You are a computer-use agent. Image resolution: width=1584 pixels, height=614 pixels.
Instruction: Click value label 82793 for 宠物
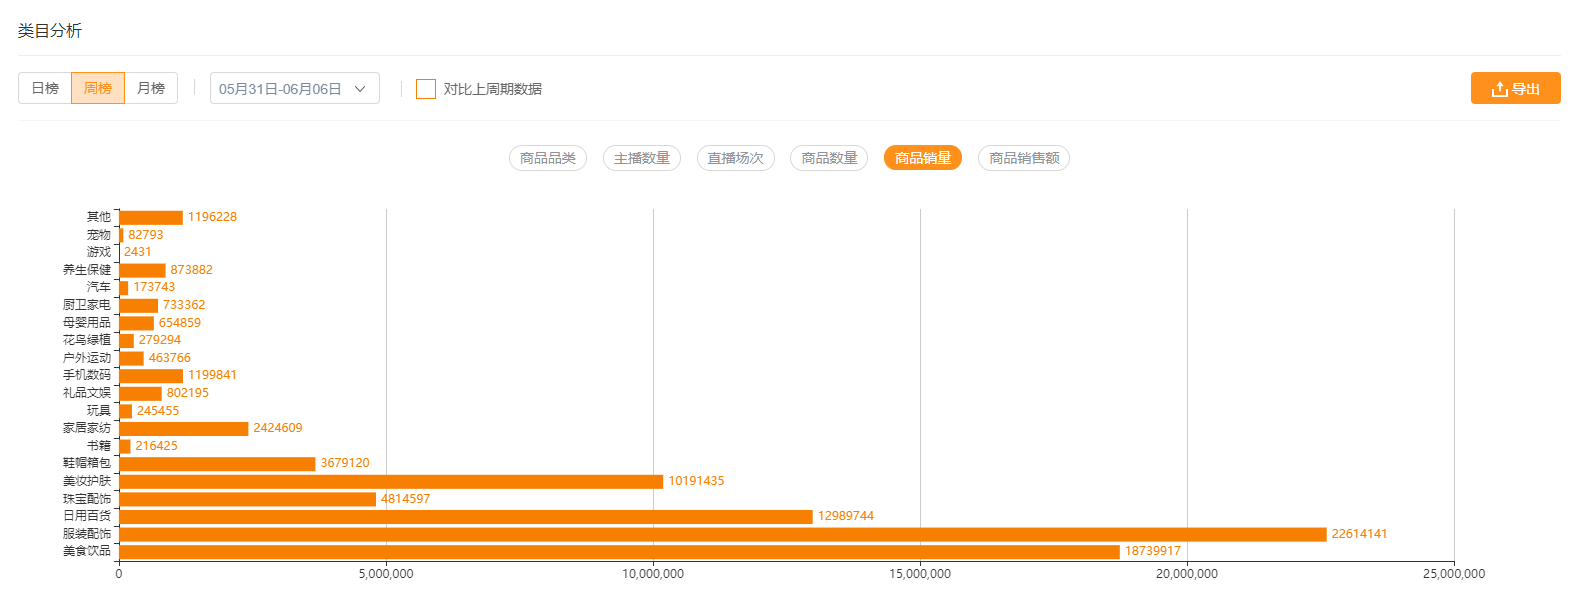pos(146,235)
